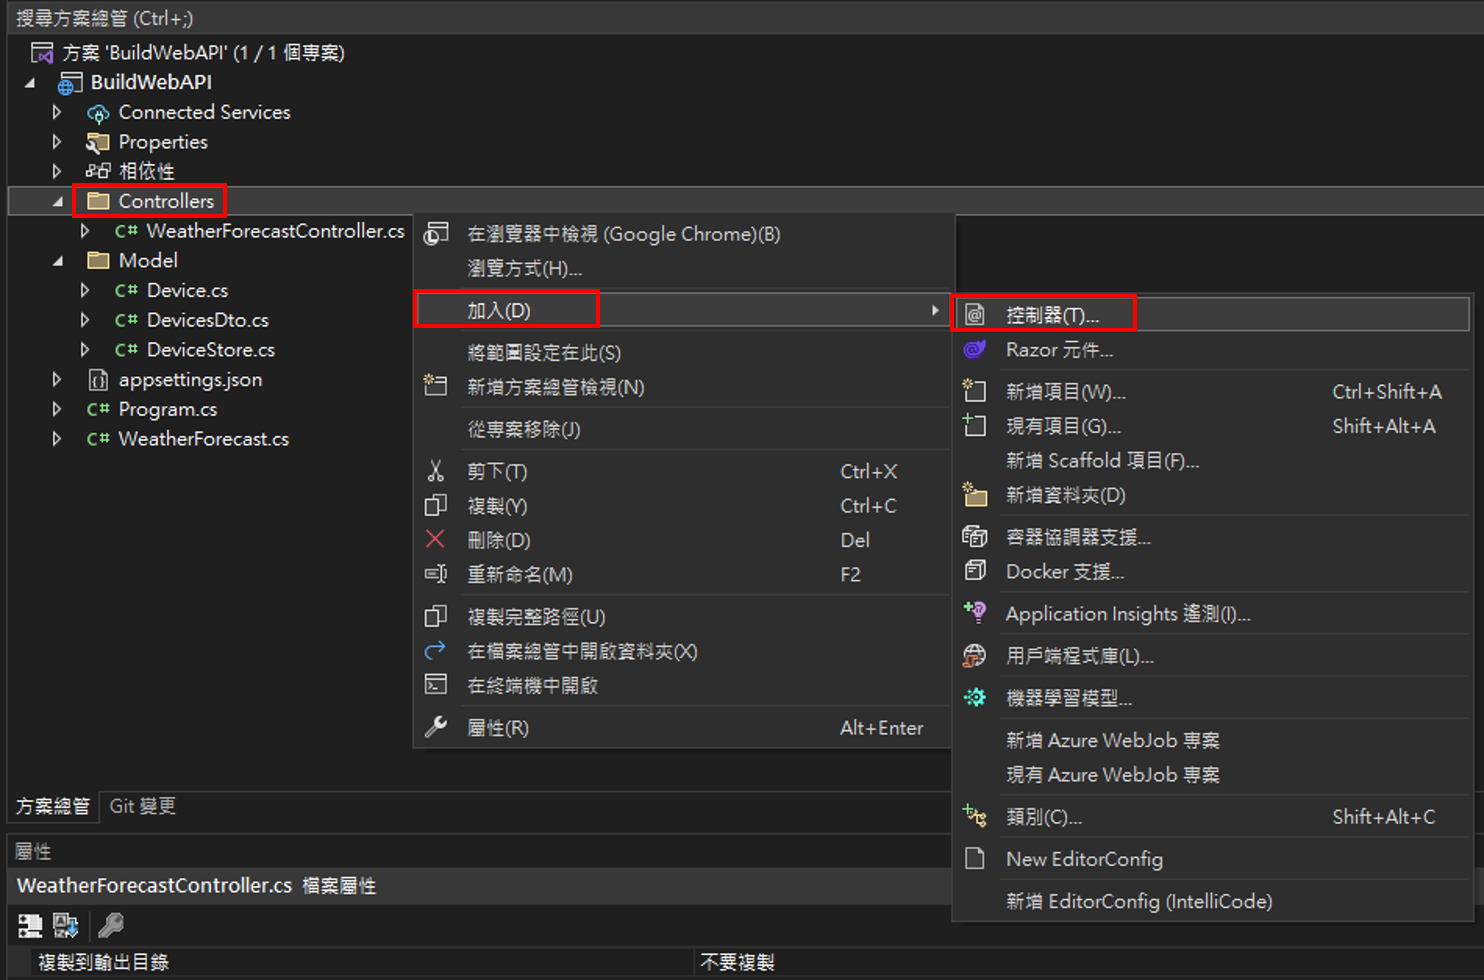Viewport: 1484px width, 980px height.
Task: Click the WeatherForecastController.cs 檔案屬性 header
Action: click(197, 885)
